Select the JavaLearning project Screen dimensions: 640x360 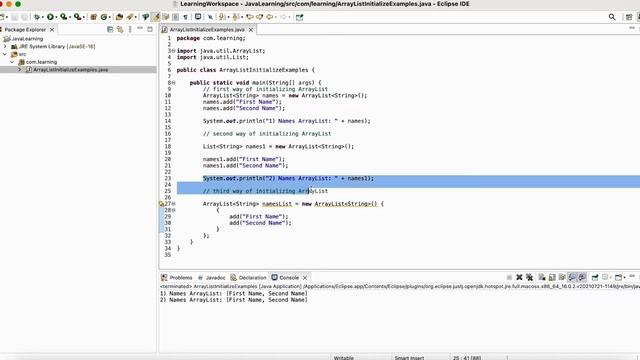(x=27, y=39)
